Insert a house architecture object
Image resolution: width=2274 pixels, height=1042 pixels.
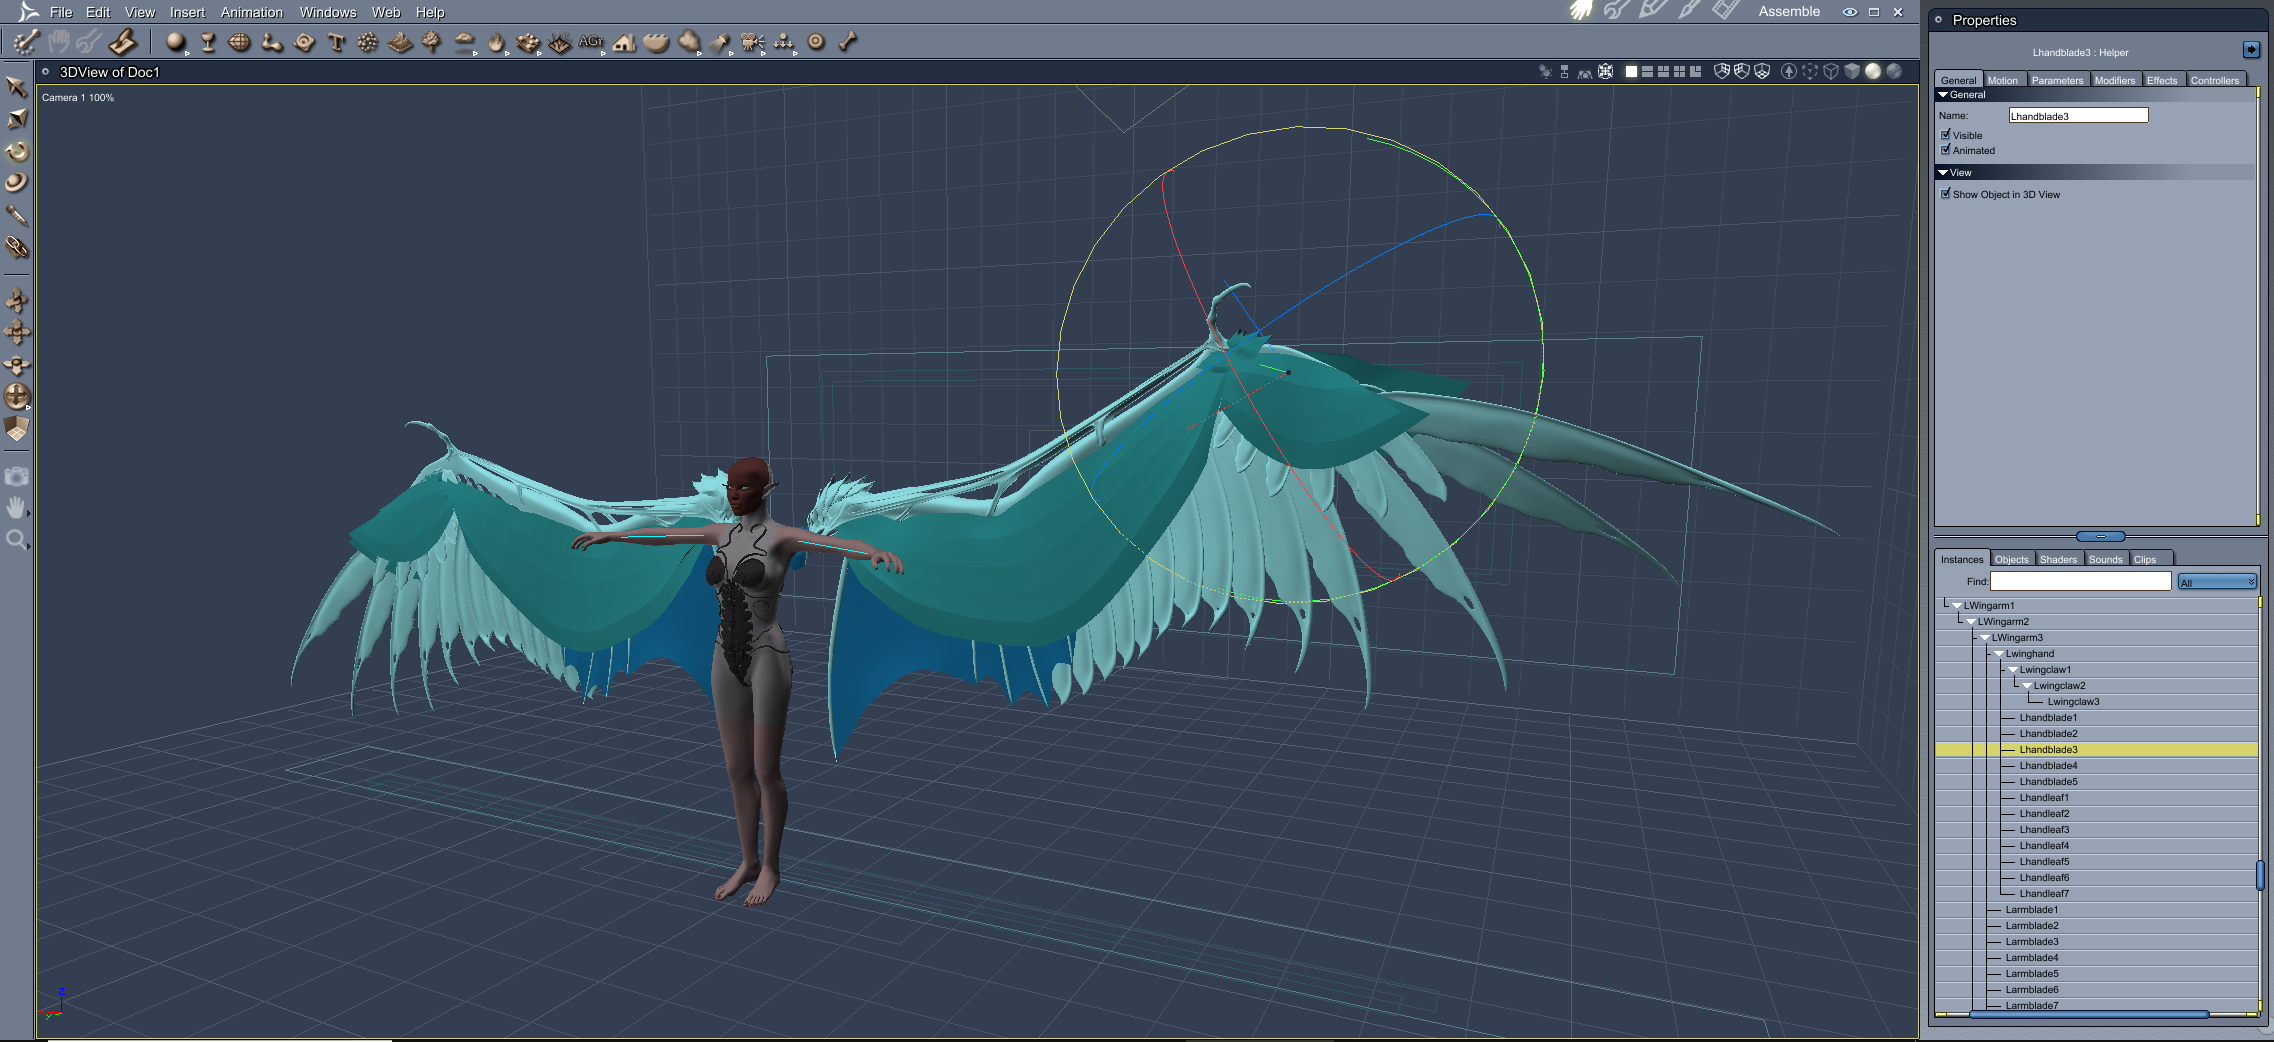624,42
